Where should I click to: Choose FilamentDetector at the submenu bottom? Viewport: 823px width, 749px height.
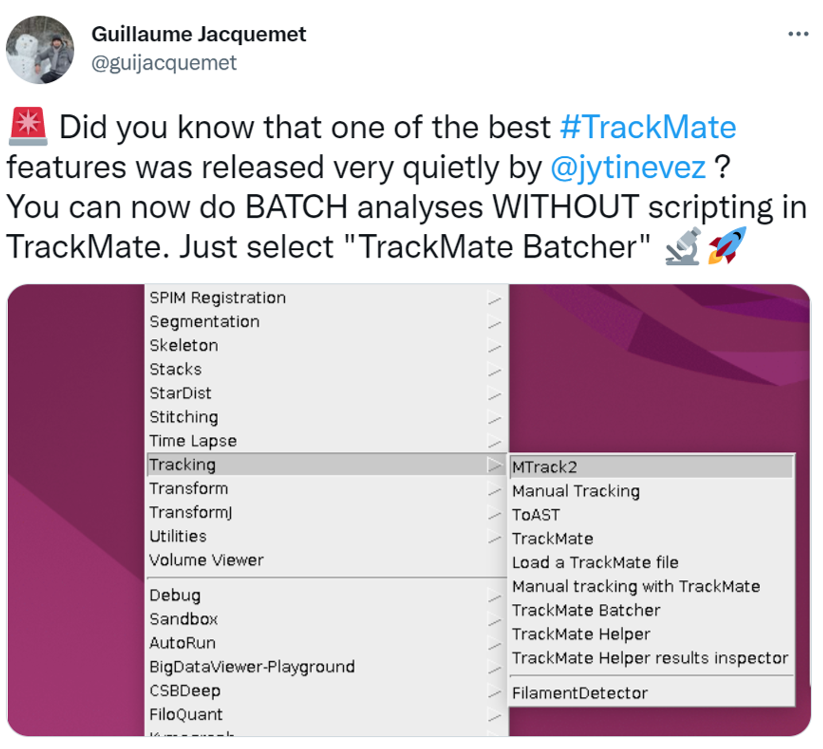tap(580, 693)
